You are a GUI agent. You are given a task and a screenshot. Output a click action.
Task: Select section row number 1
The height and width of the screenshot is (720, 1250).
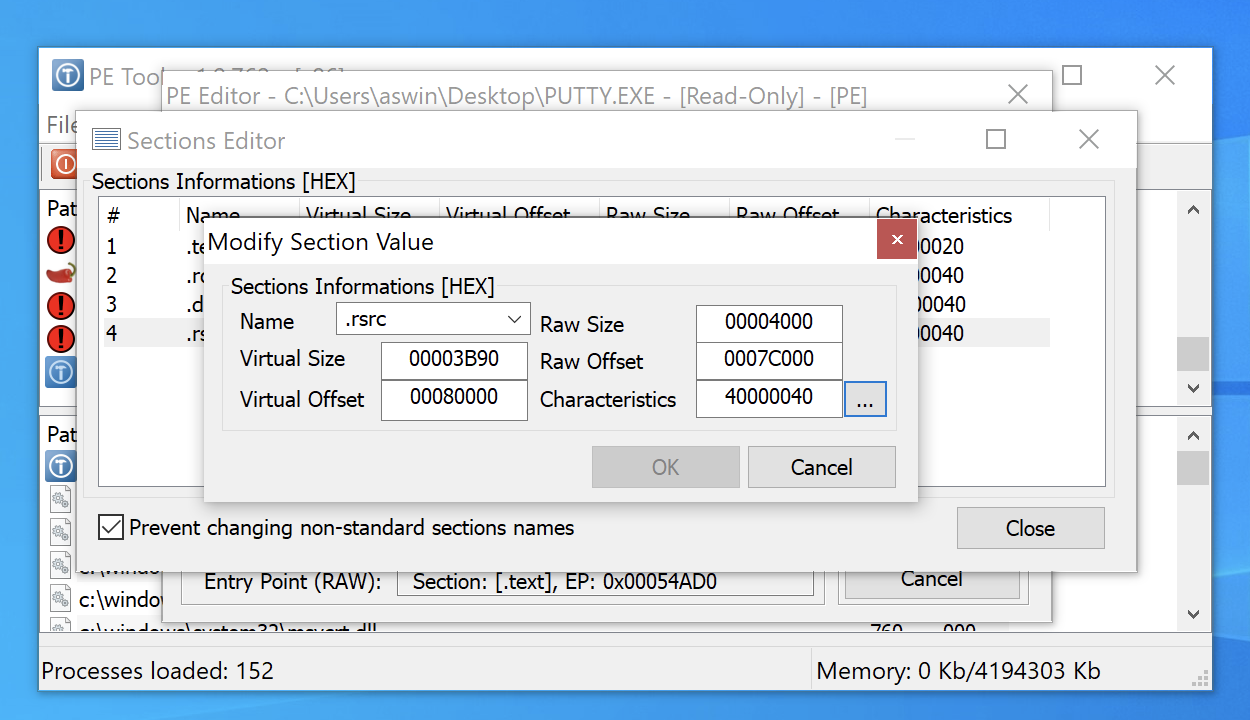(113, 246)
